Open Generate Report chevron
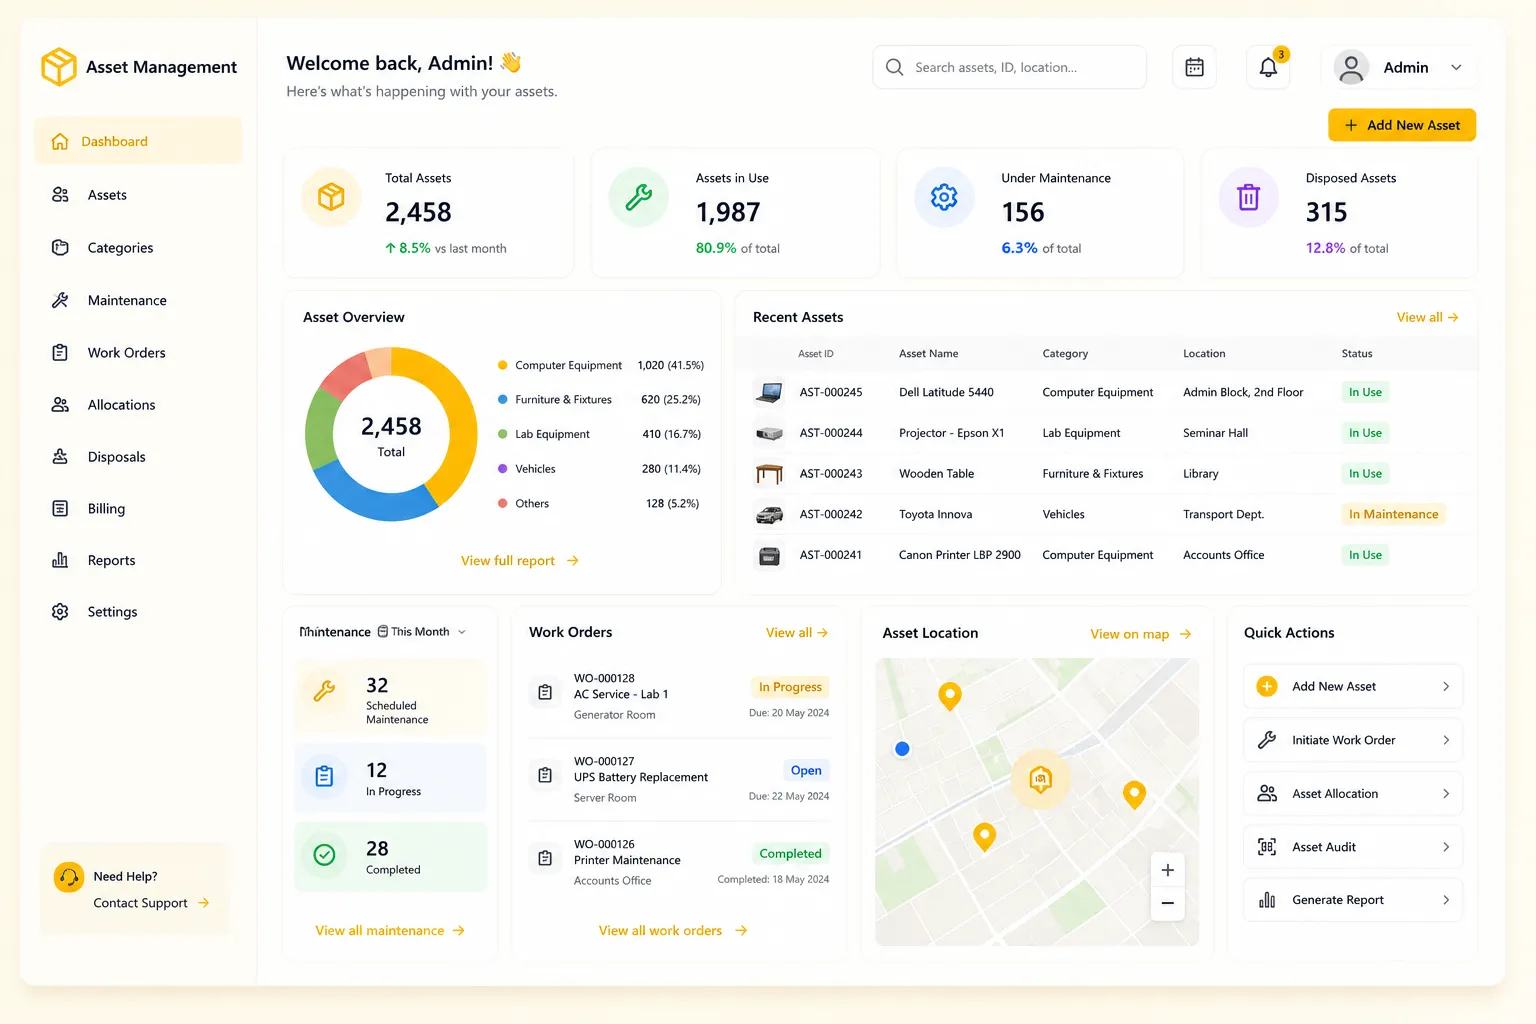Screen dimensions: 1536x1024 click(x=1446, y=900)
